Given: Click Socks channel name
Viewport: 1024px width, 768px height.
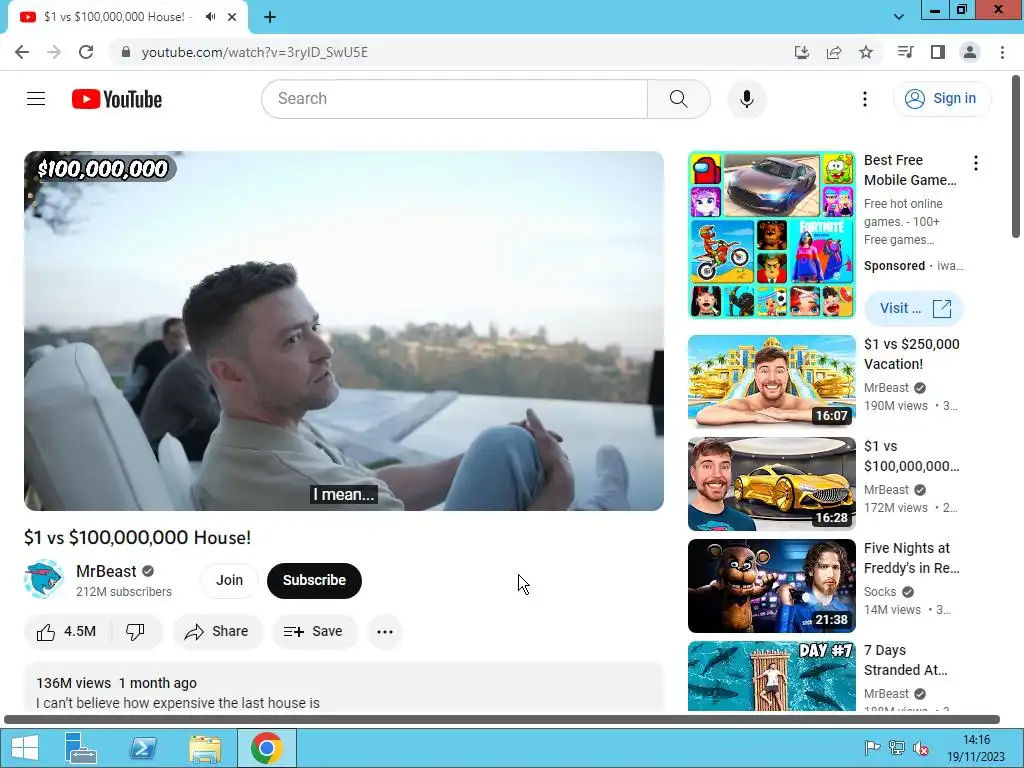Looking at the screenshot, I should point(880,592).
